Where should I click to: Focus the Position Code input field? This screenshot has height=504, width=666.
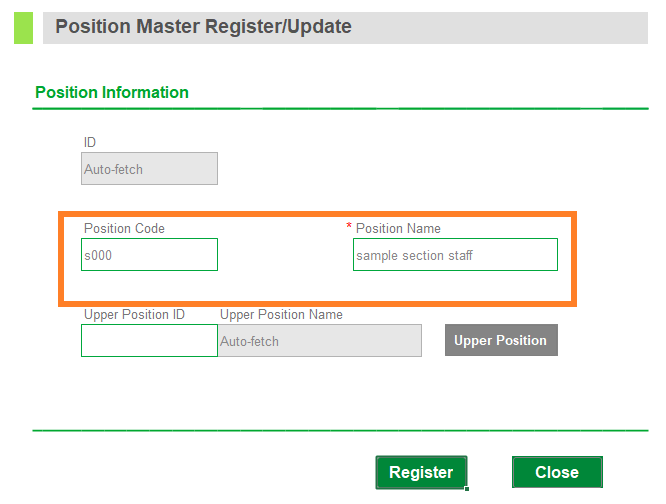(149, 255)
